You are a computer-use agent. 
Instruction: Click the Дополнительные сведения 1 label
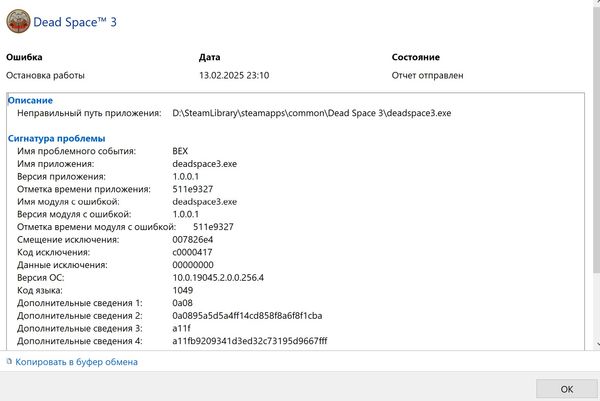click(x=80, y=303)
